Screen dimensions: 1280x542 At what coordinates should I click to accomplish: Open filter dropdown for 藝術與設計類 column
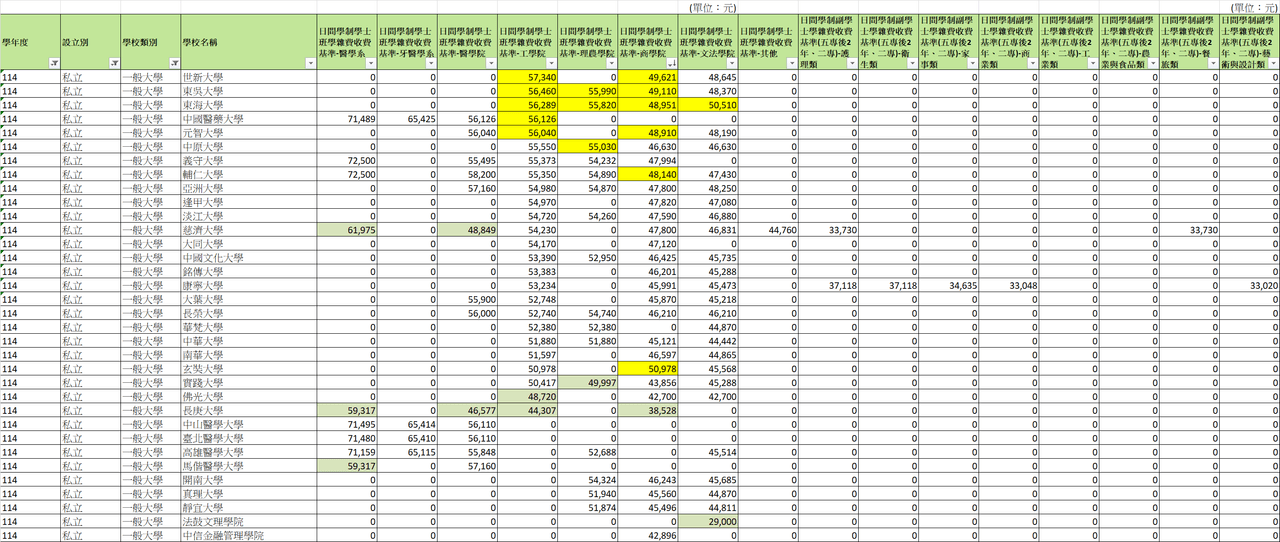pos(1272,63)
